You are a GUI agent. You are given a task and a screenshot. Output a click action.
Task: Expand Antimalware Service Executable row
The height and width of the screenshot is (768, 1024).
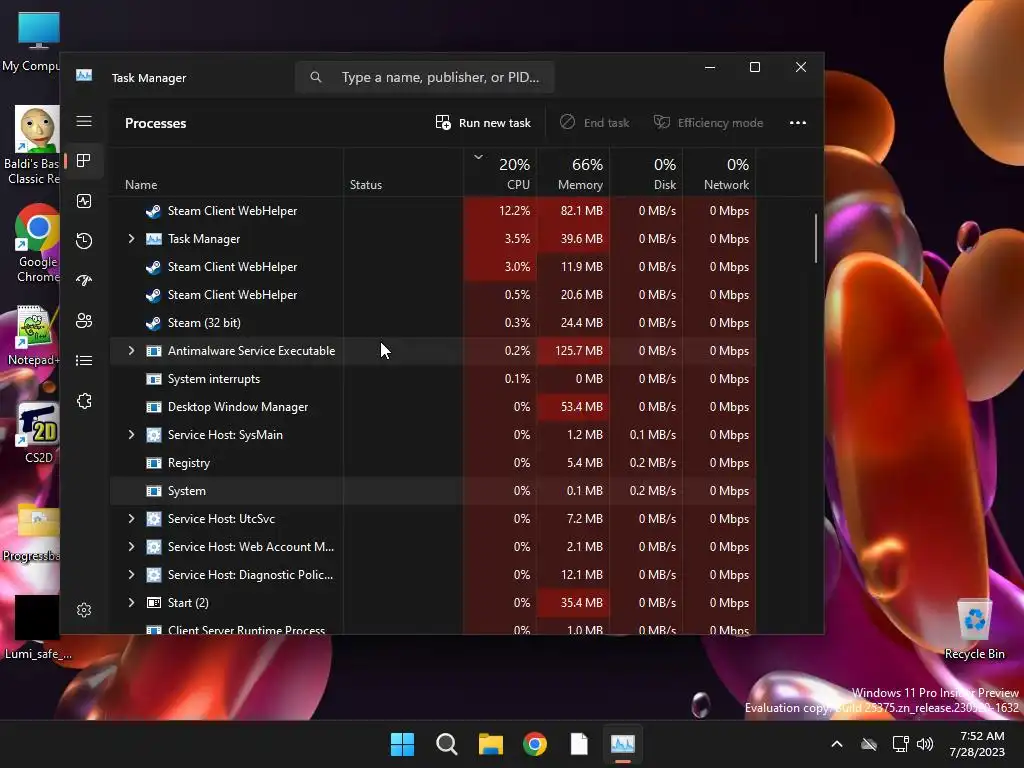[x=131, y=351]
